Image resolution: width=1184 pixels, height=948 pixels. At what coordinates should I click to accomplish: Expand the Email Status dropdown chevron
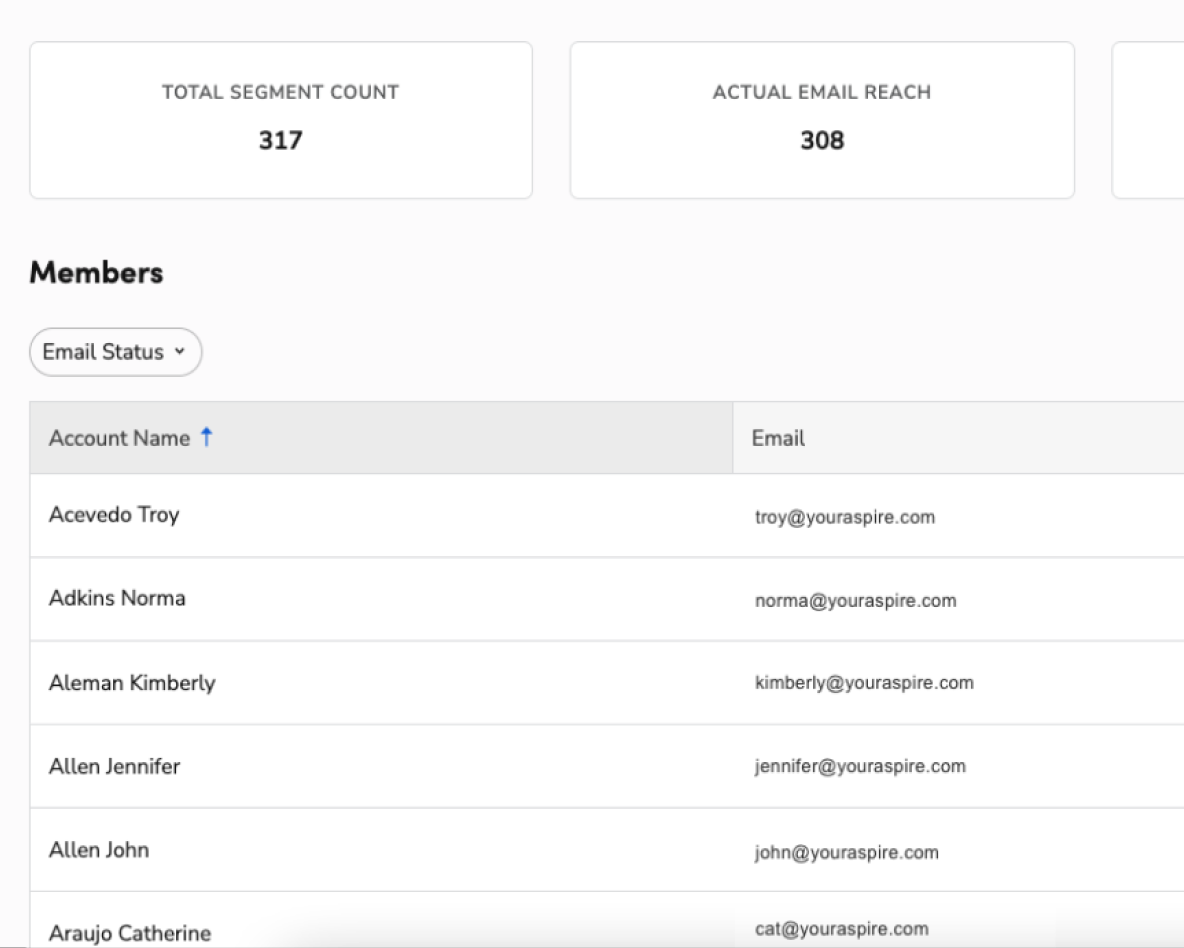(x=181, y=352)
